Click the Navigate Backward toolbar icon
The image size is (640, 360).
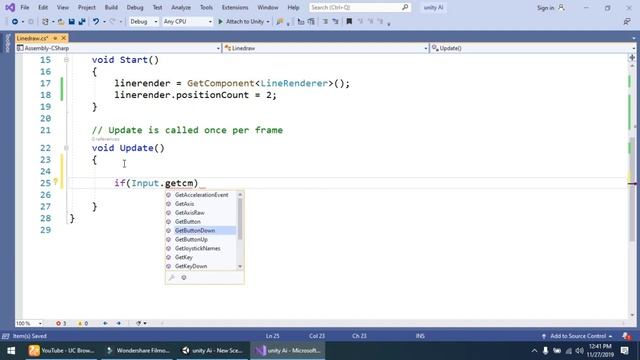[15, 22]
